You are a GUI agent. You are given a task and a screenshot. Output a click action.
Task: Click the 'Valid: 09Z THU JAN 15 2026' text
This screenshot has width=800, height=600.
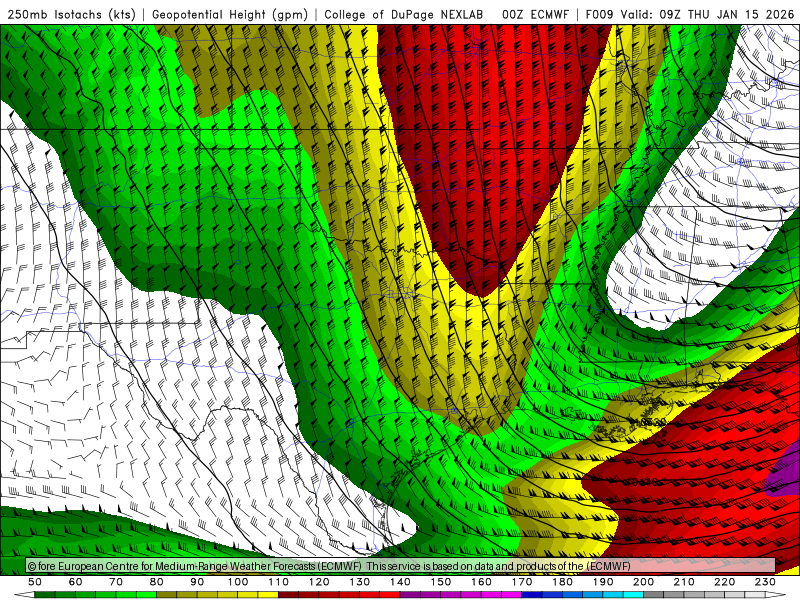coord(708,14)
